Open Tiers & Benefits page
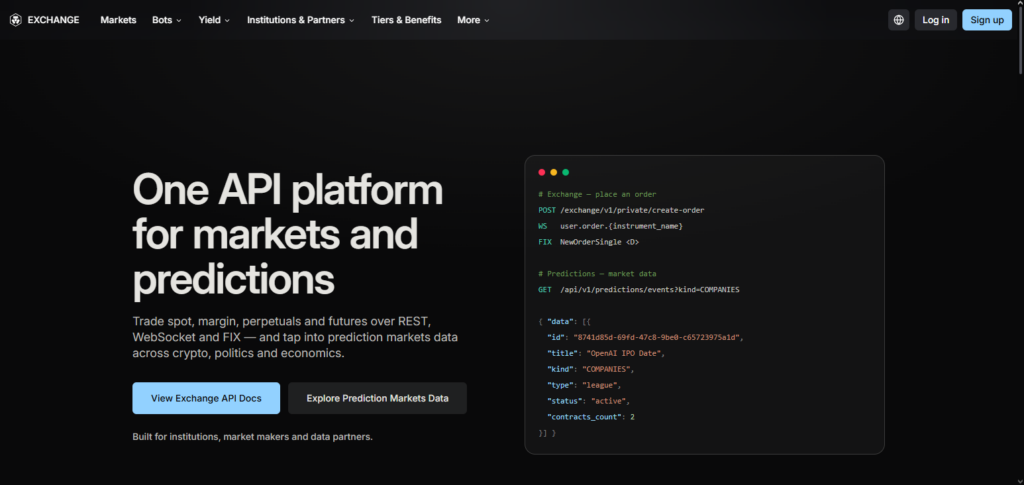Viewport: 1024px width, 485px height. click(406, 20)
